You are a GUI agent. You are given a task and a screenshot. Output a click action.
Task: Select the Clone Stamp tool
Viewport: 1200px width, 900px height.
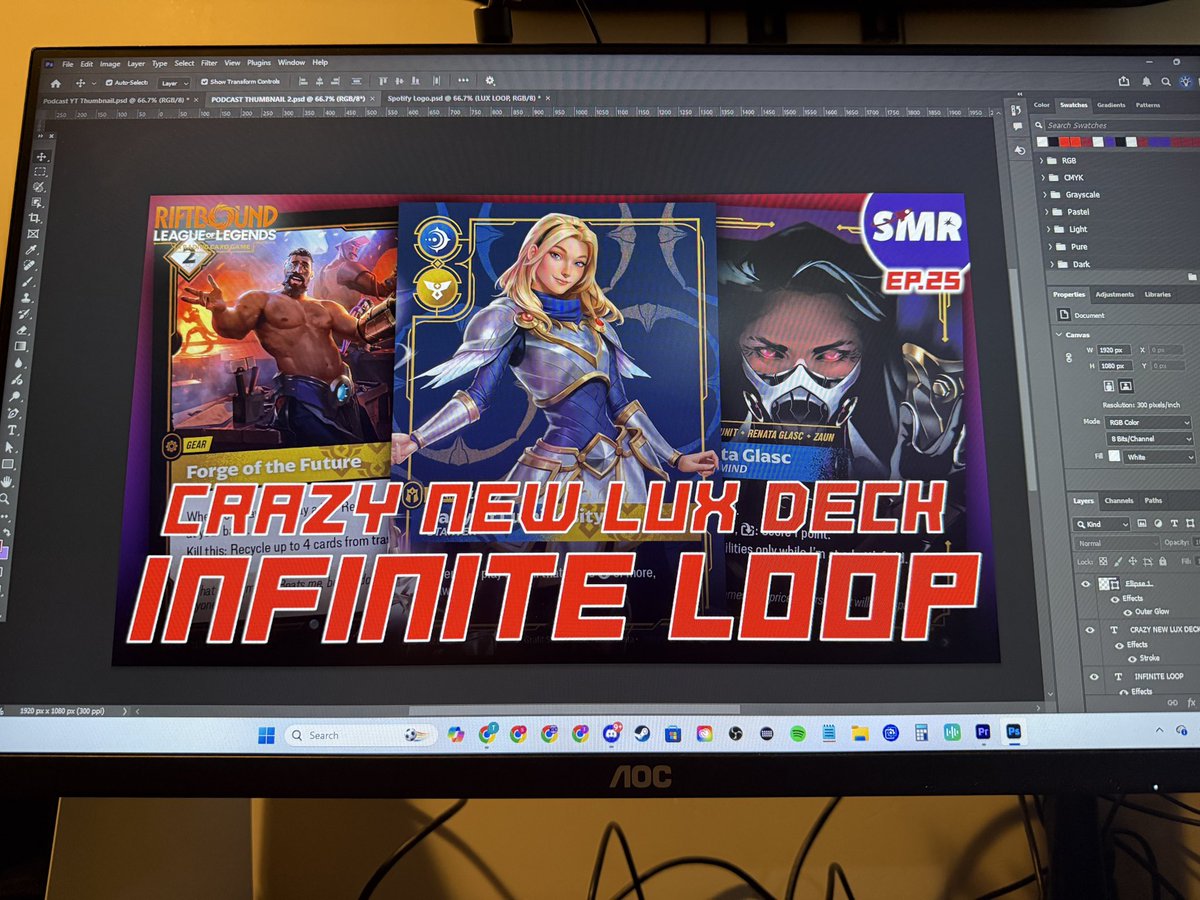(x=26, y=297)
